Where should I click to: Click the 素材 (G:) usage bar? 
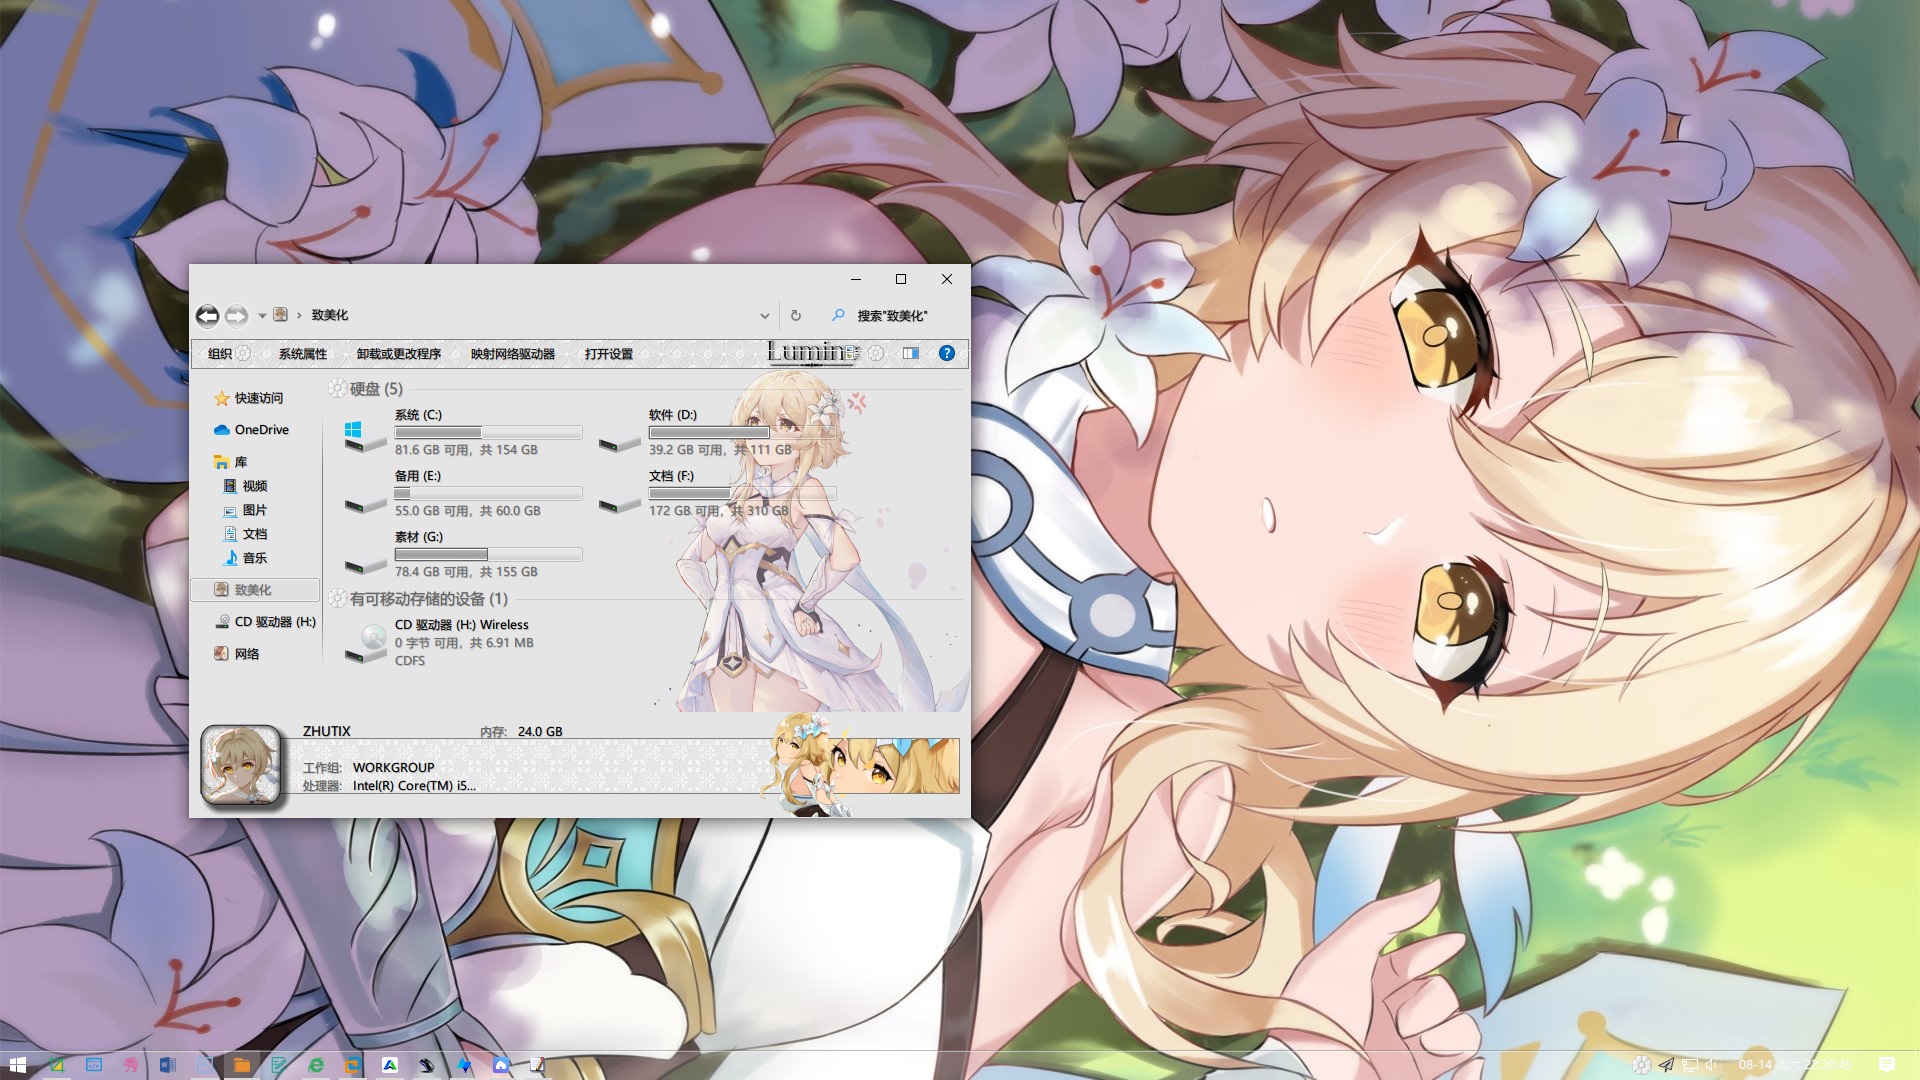(488, 554)
